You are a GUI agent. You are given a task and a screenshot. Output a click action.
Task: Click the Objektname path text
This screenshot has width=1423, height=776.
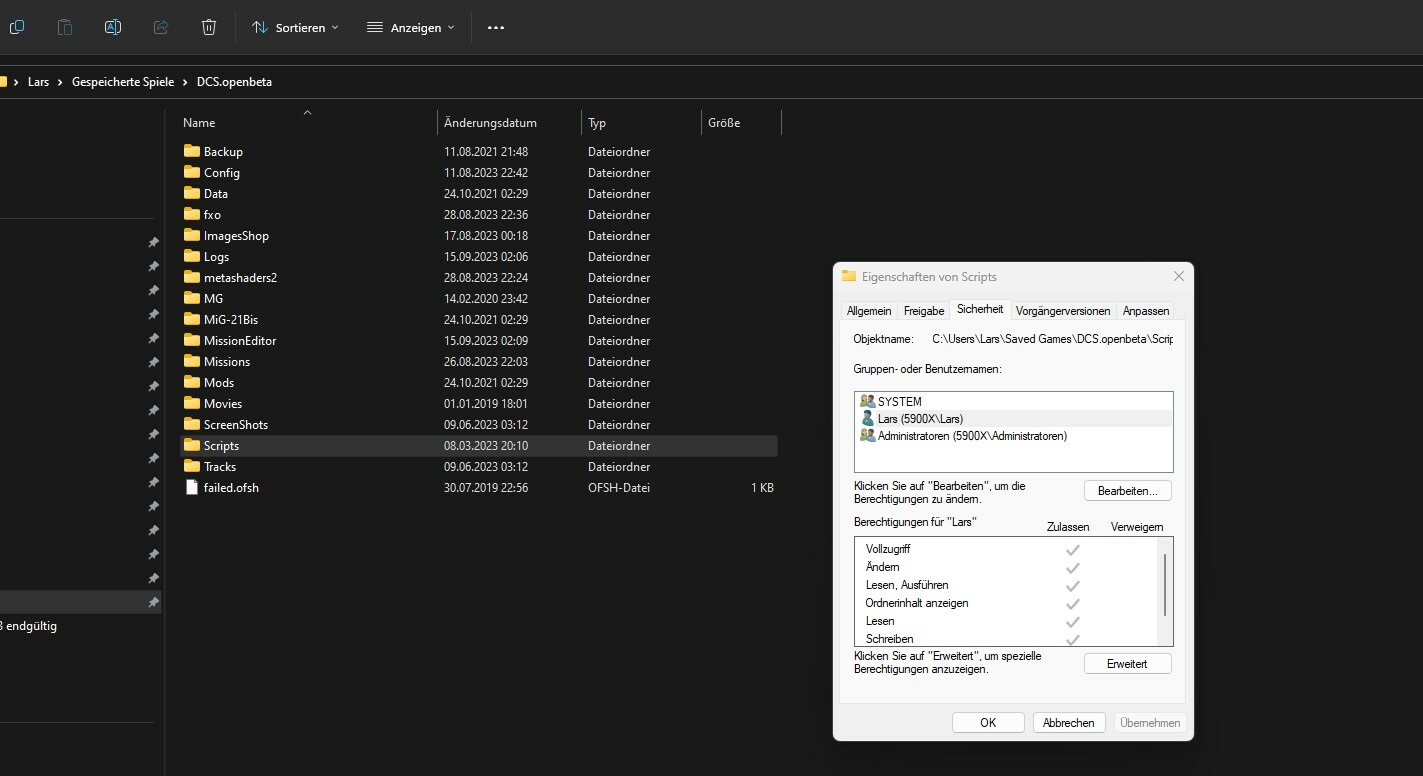pos(1052,339)
